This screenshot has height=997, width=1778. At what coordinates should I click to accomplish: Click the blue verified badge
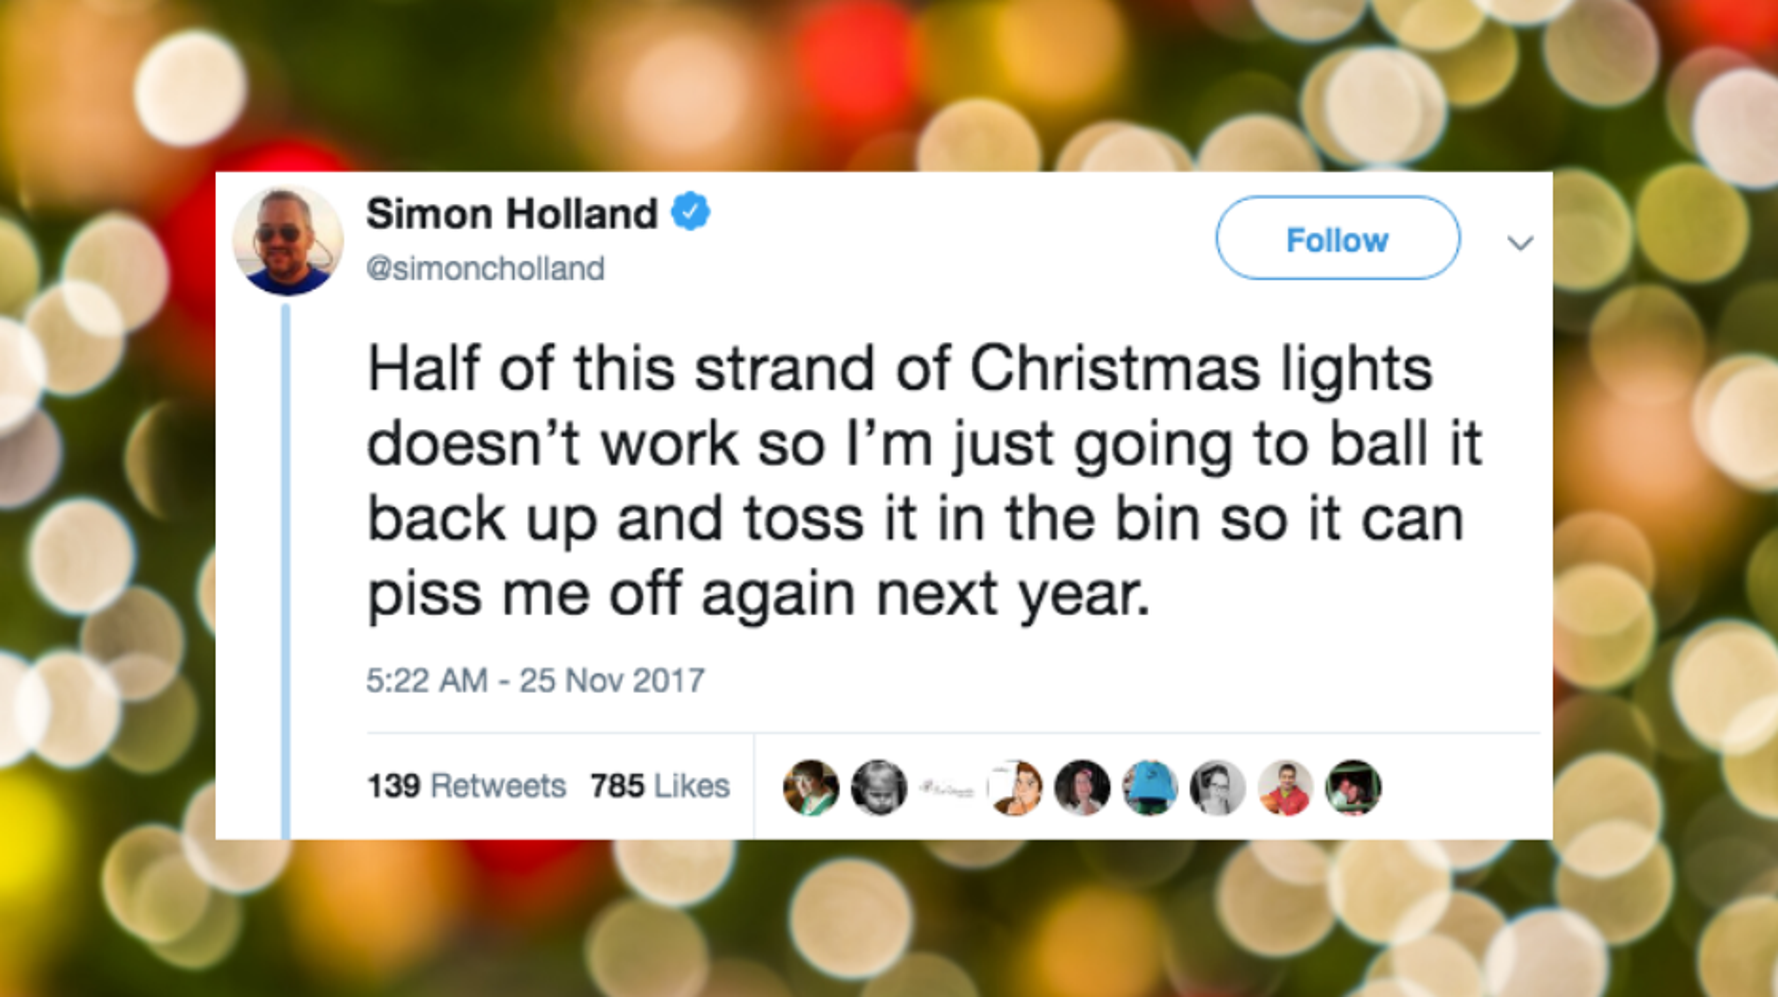(x=690, y=213)
